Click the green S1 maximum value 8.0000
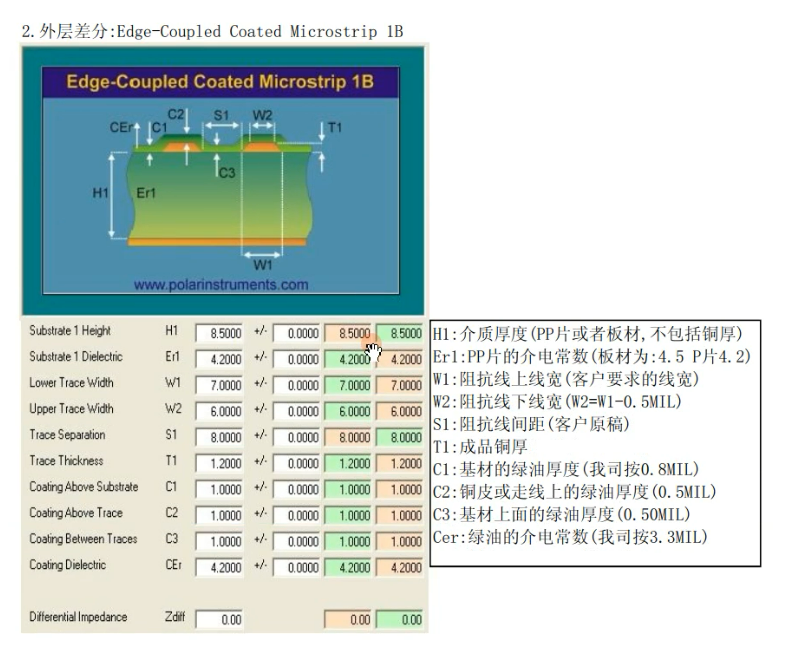Image resolution: width=803 pixels, height=672 pixels. tap(400, 437)
